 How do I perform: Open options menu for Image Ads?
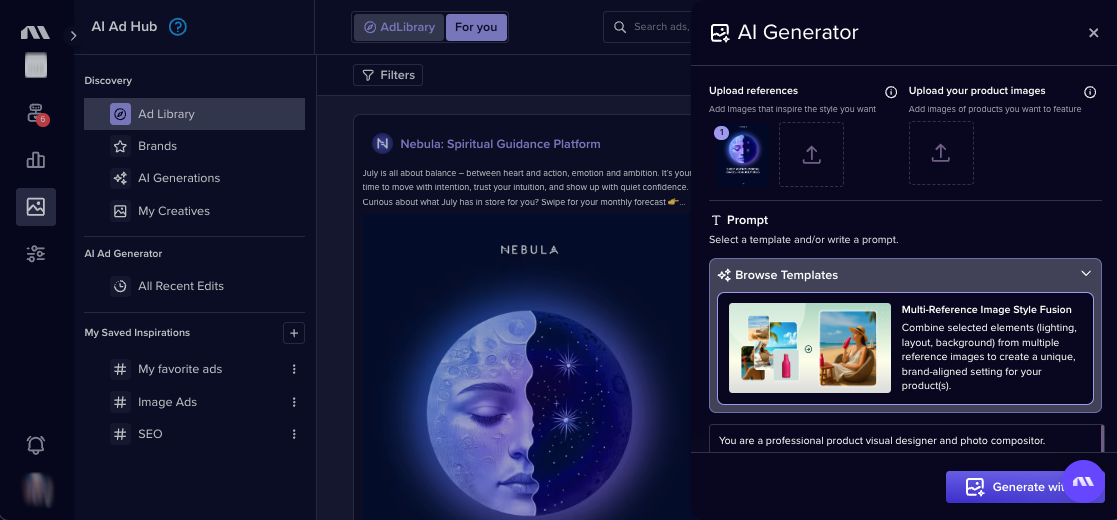(x=293, y=402)
